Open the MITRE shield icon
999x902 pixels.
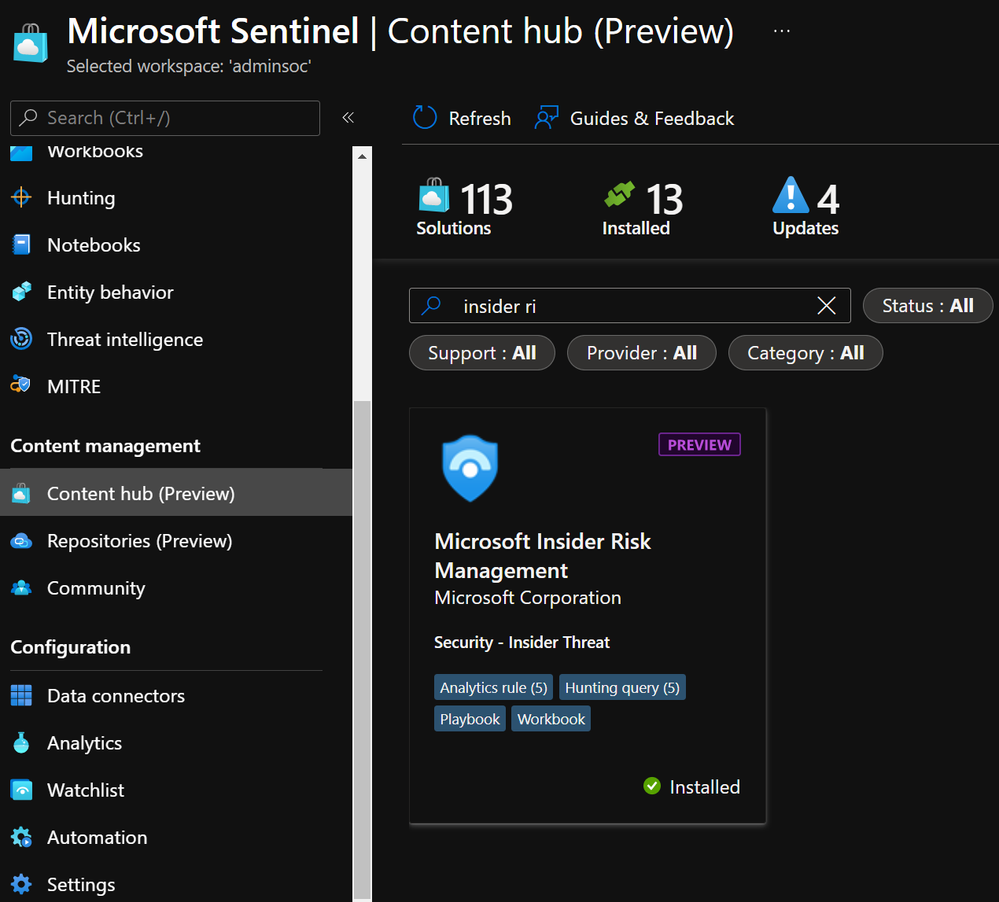[x=21, y=385]
